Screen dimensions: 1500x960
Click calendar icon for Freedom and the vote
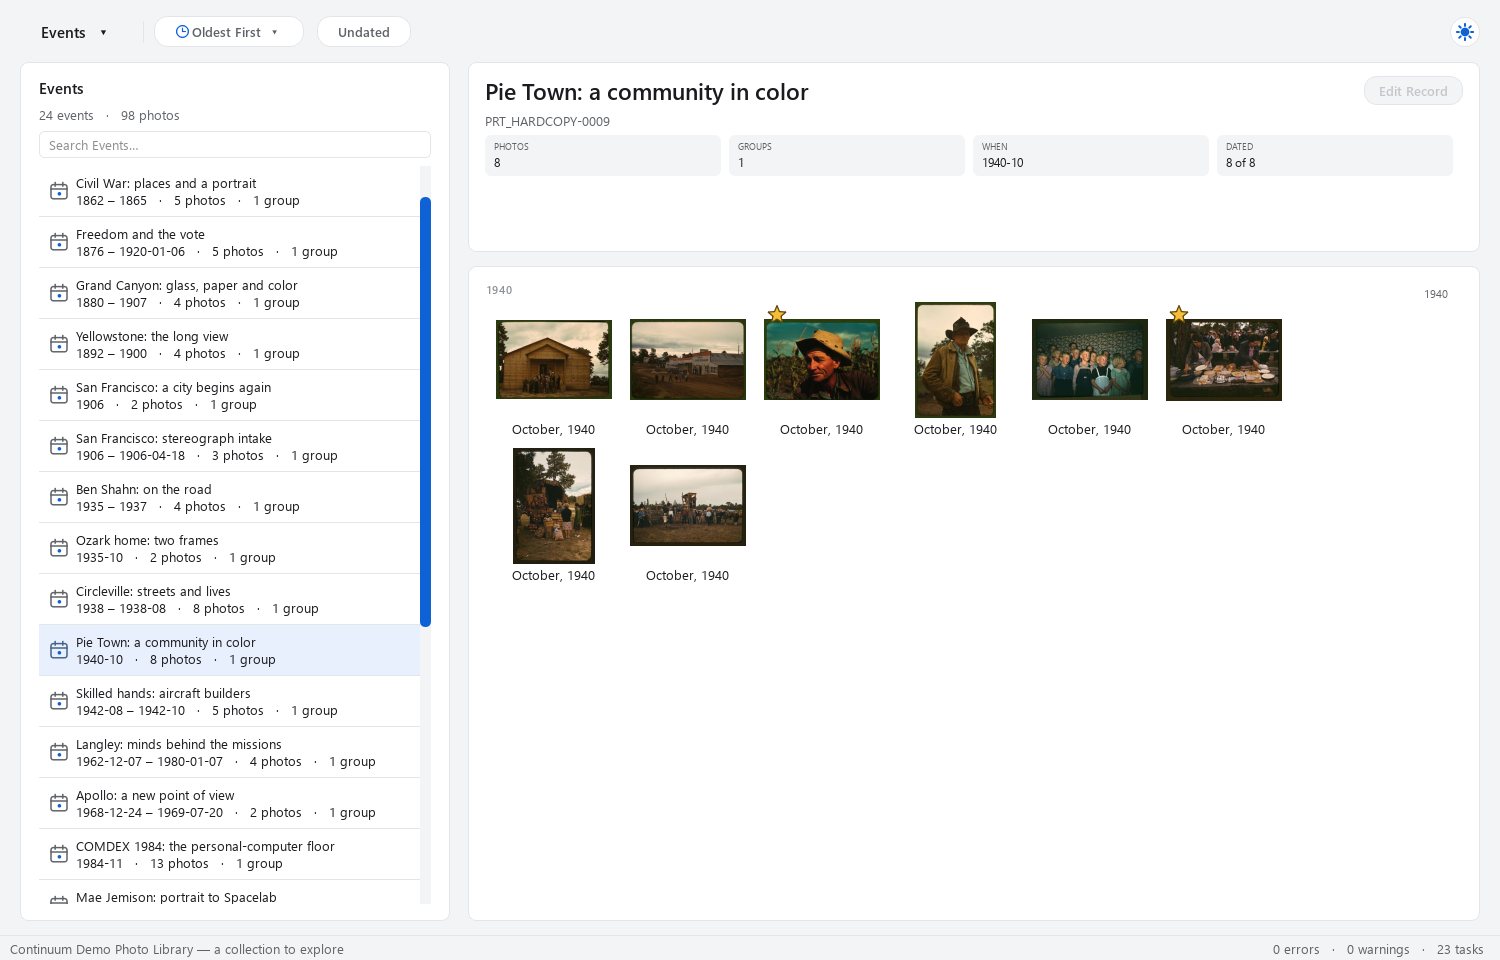pos(59,242)
